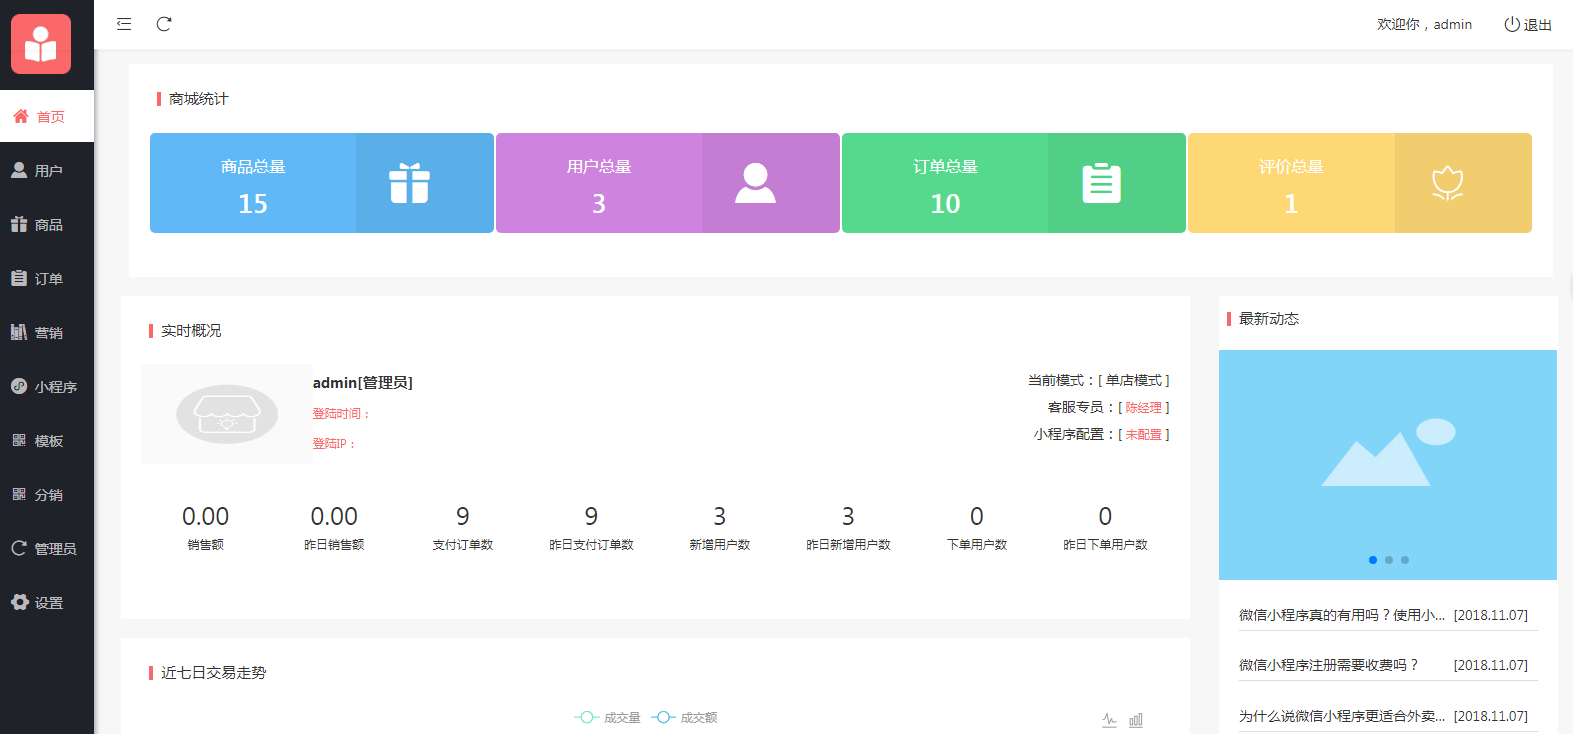Select the third carousel dot
This screenshot has height=734, width=1573.
pyautogui.click(x=1405, y=560)
